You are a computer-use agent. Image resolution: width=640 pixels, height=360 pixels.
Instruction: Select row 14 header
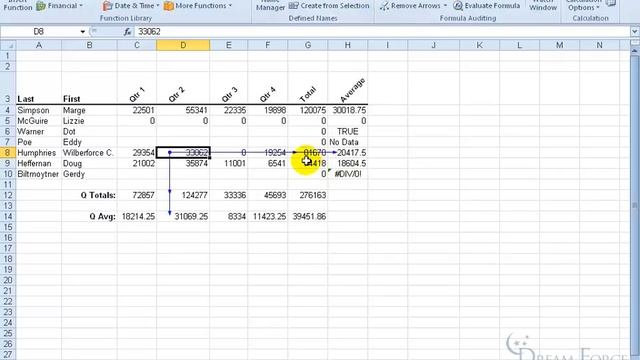(x=8, y=216)
